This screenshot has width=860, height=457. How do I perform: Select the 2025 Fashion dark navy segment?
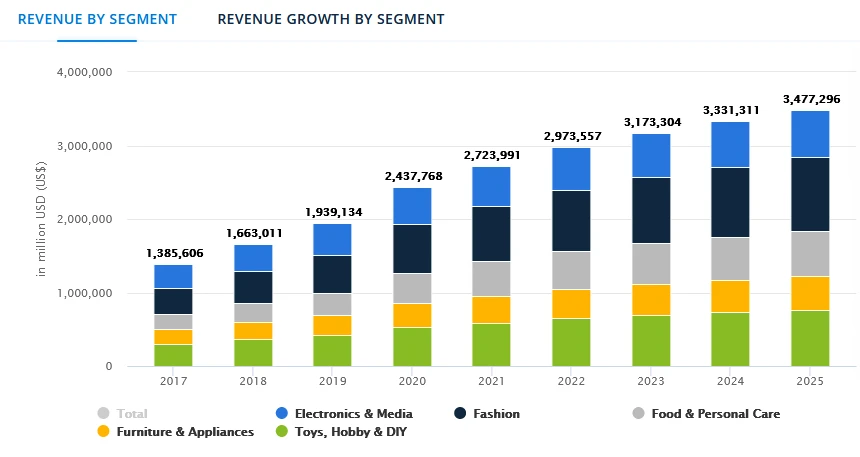click(x=810, y=194)
